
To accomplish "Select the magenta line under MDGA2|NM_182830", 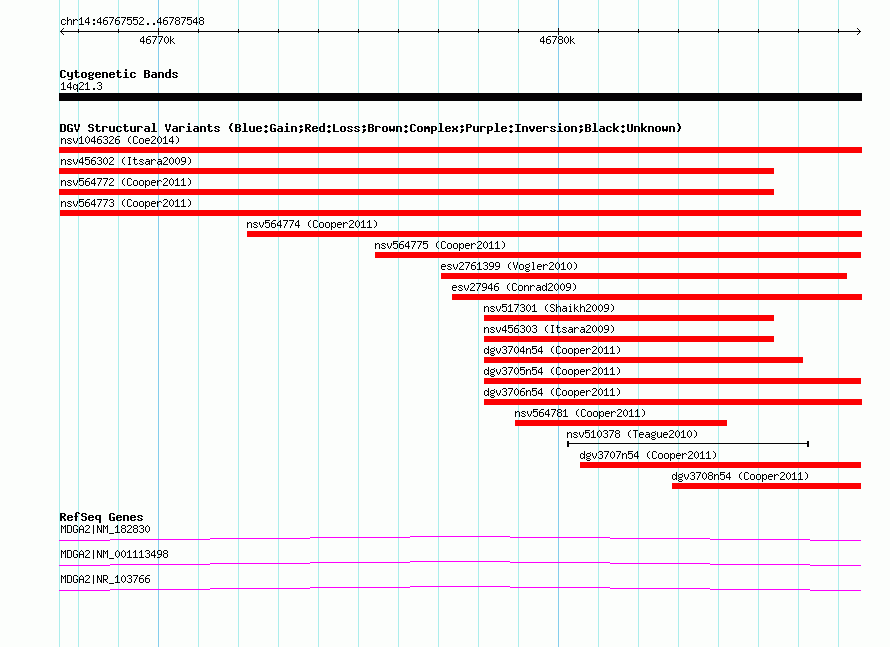I will pos(460,538).
